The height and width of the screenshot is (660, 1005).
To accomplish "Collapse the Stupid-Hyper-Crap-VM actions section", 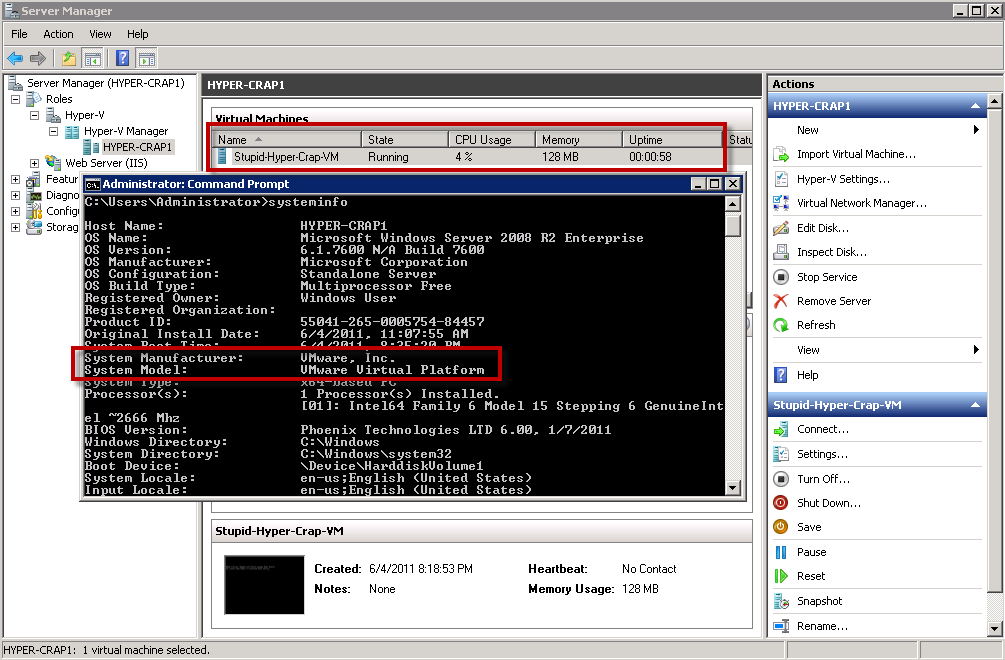I will click(x=976, y=405).
